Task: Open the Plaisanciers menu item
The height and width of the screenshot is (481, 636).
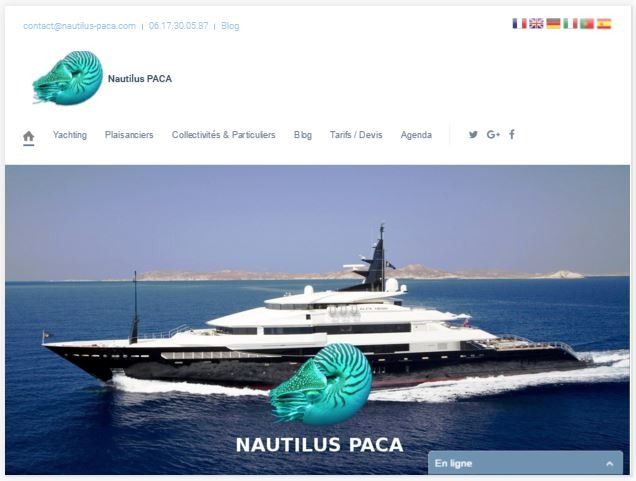Action: [x=129, y=135]
